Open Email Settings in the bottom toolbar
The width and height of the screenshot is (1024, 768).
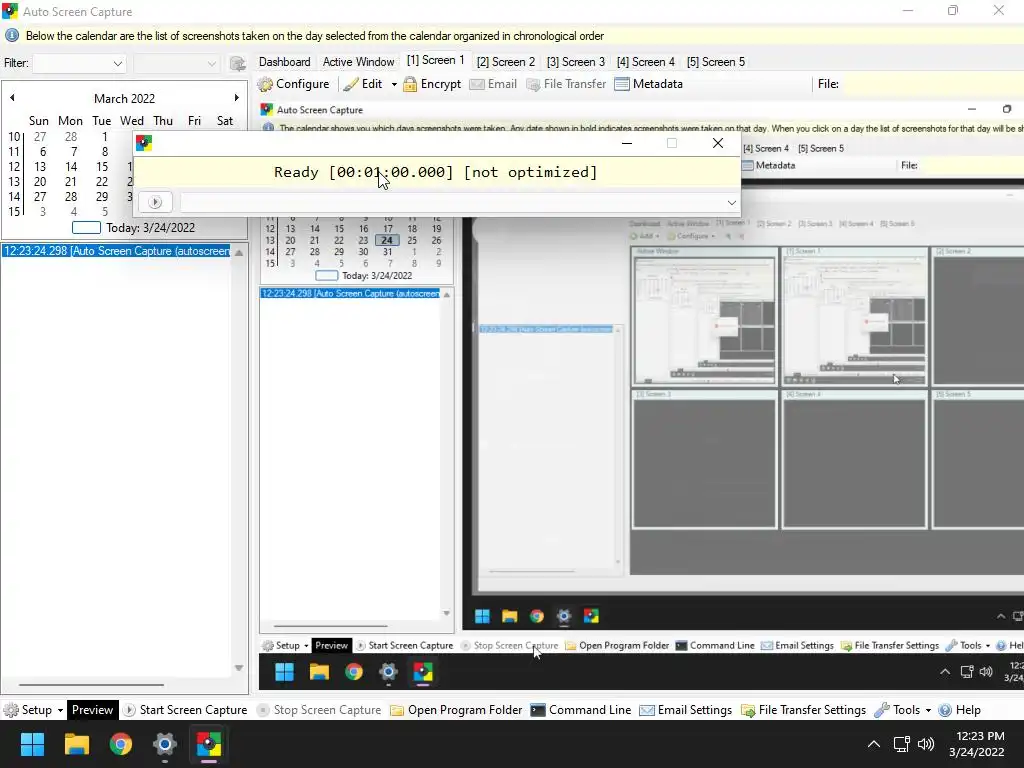click(686, 710)
